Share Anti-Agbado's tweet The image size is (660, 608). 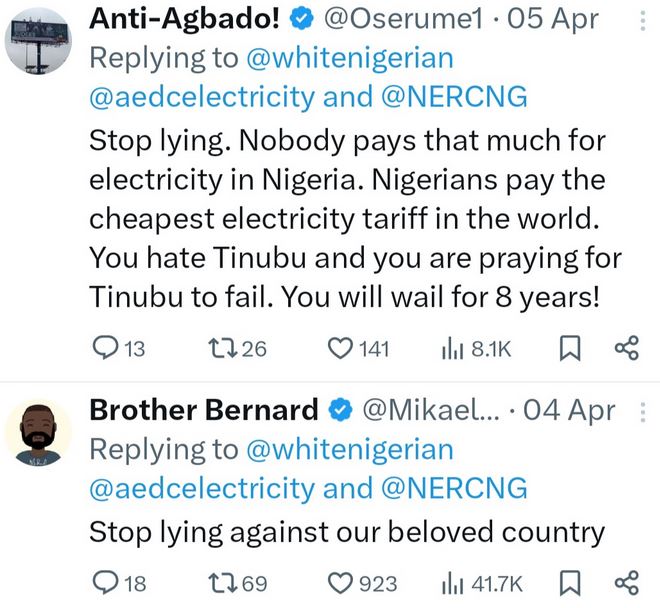626,348
